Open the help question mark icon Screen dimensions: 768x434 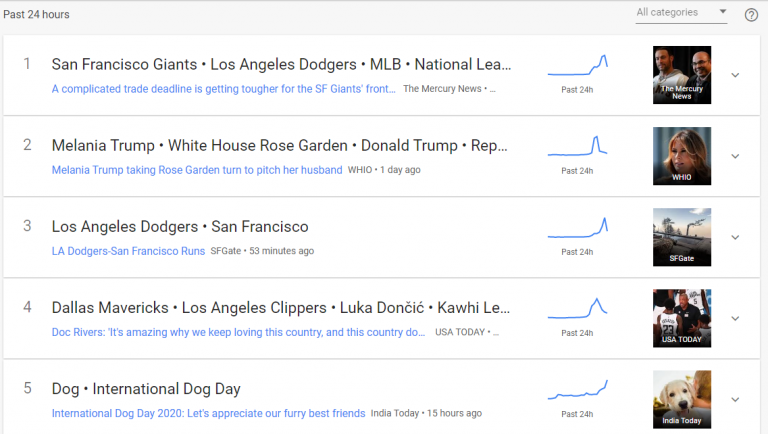click(751, 14)
